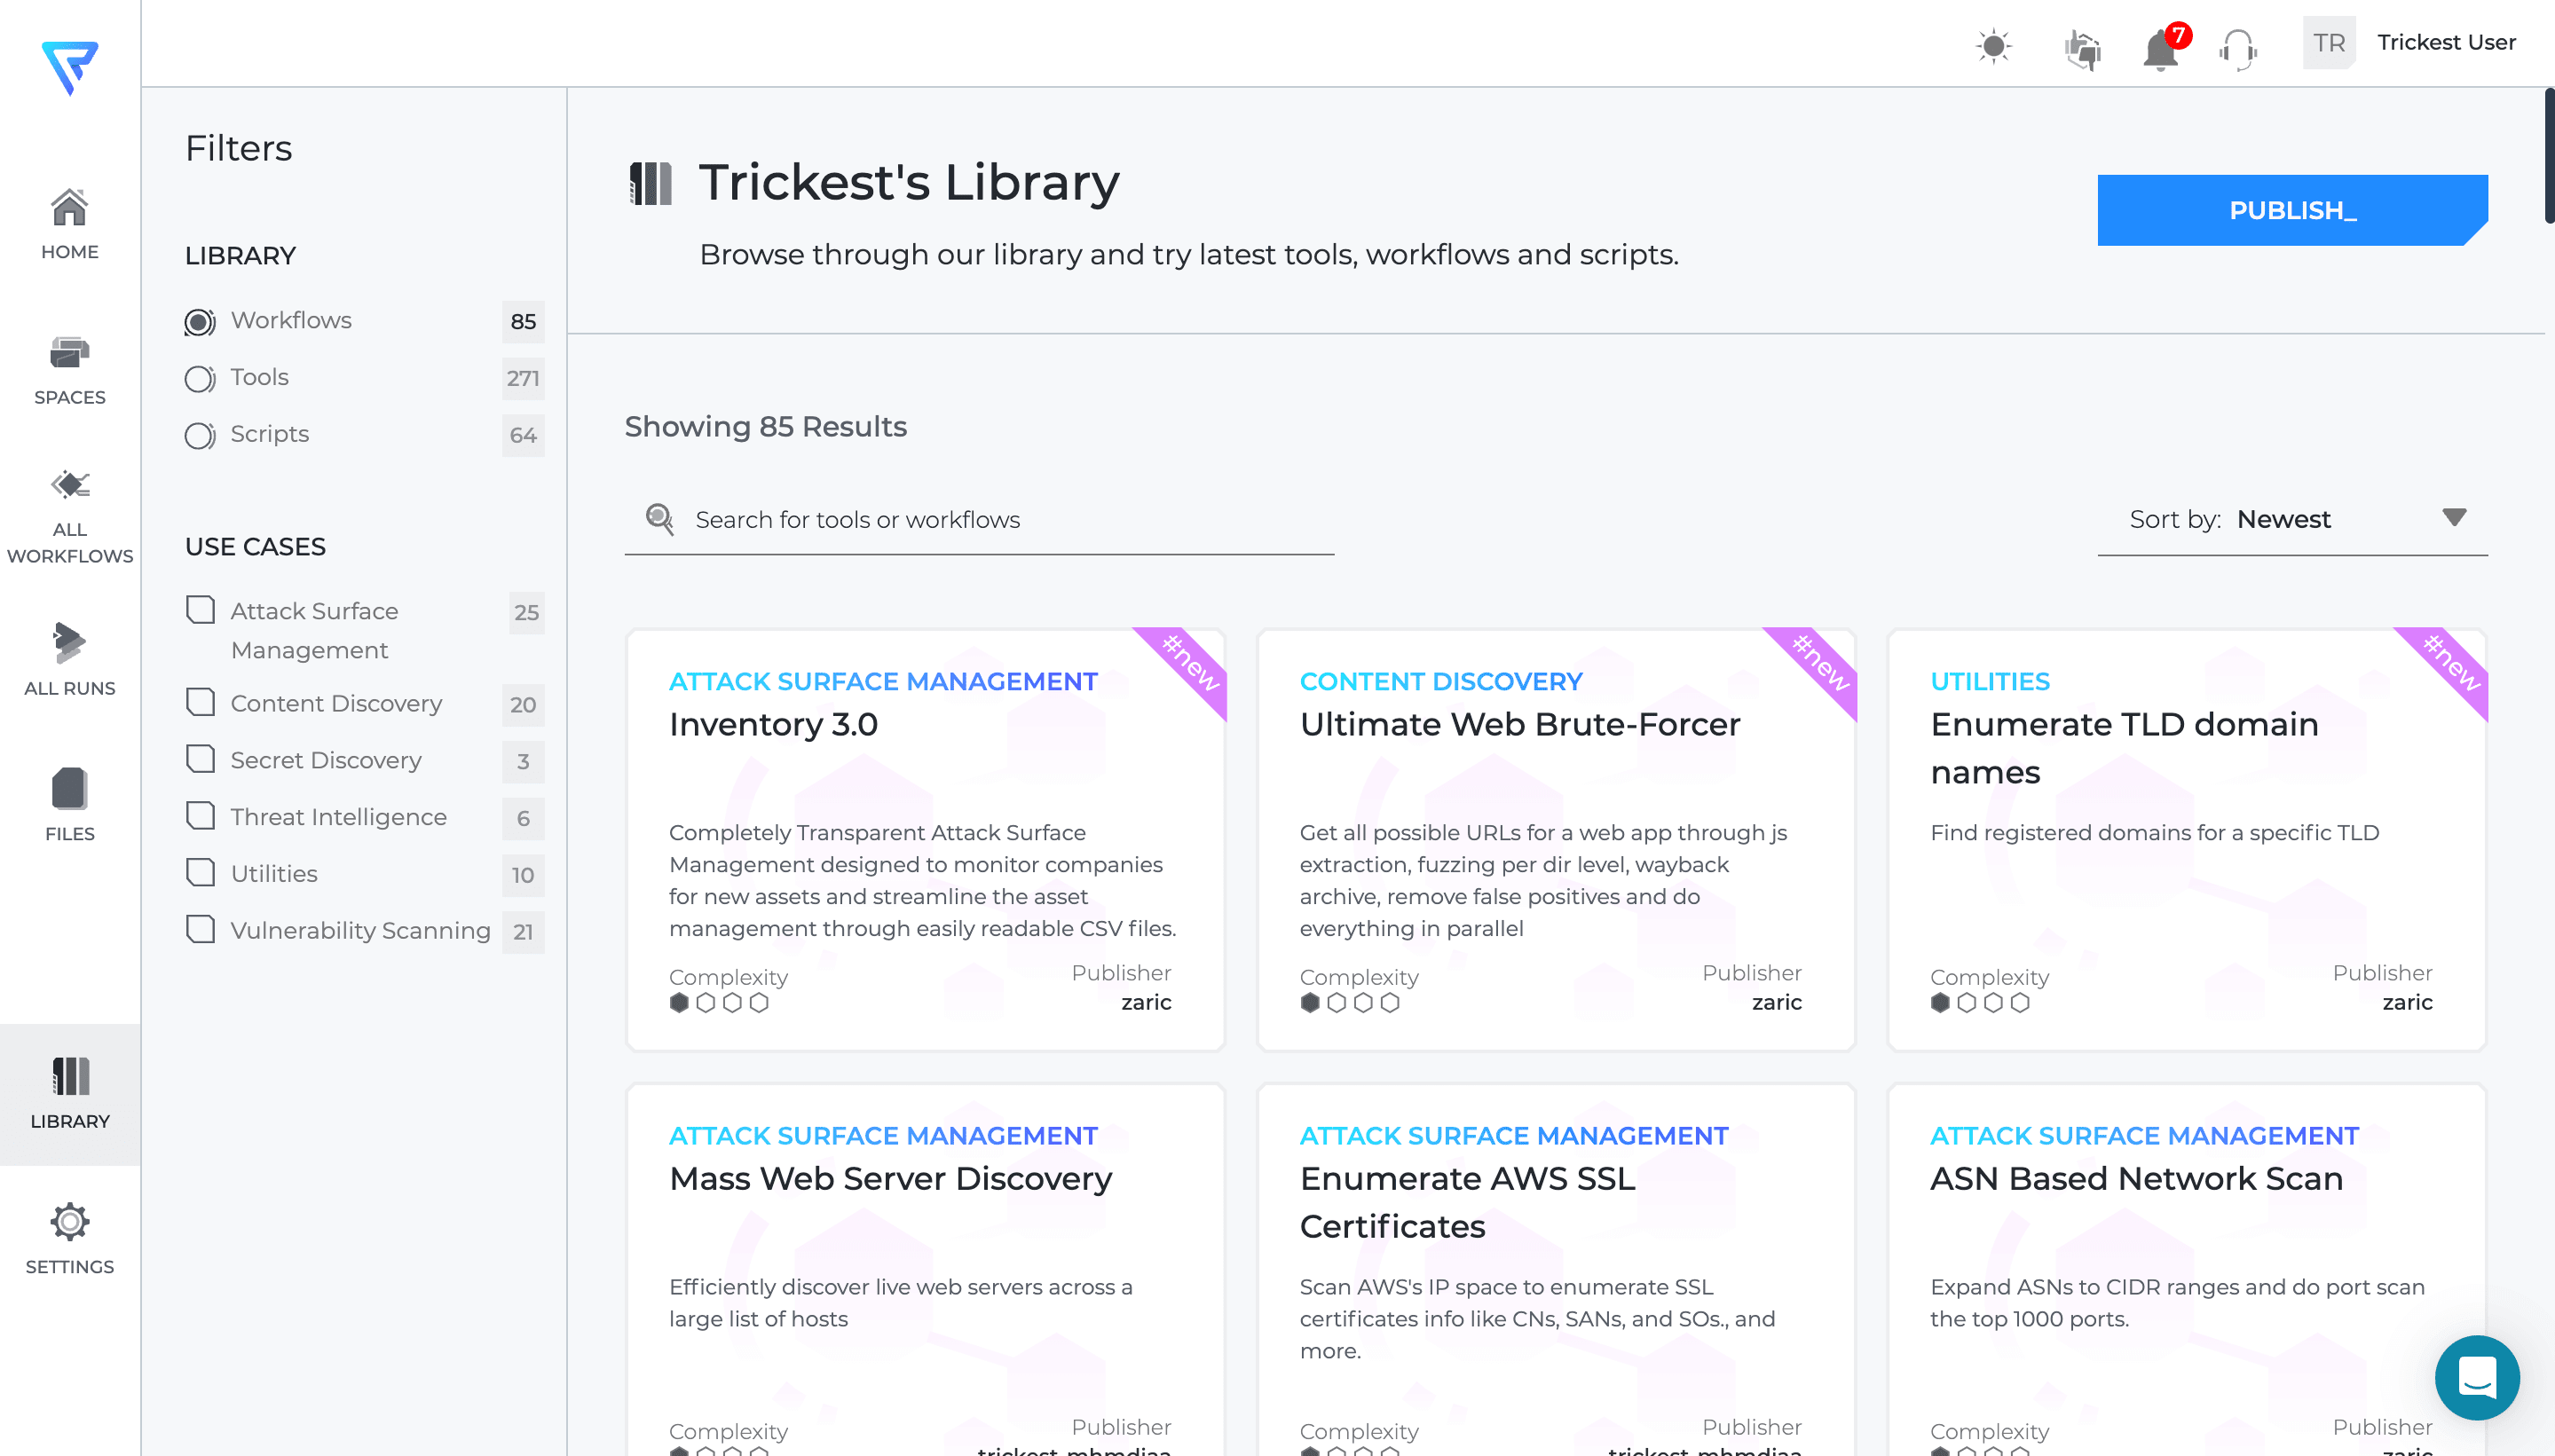Open the notifications bell
This screenshot has height=1456, width=2555.
coord(2160,50)
